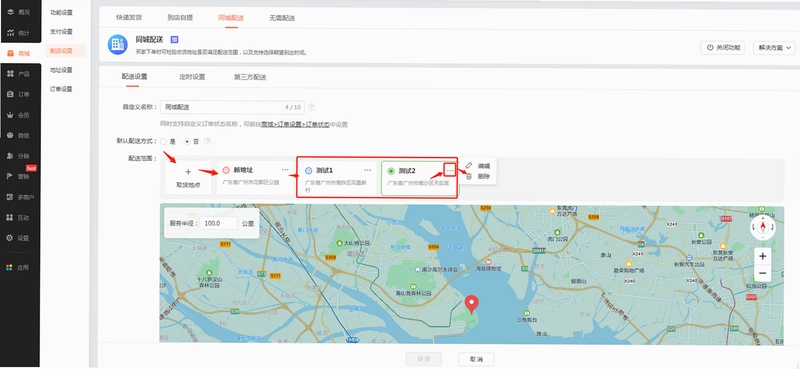Open 概况 in the dark sidebar
The height and width of the screenshot is (369, 800).
(19, 12)
